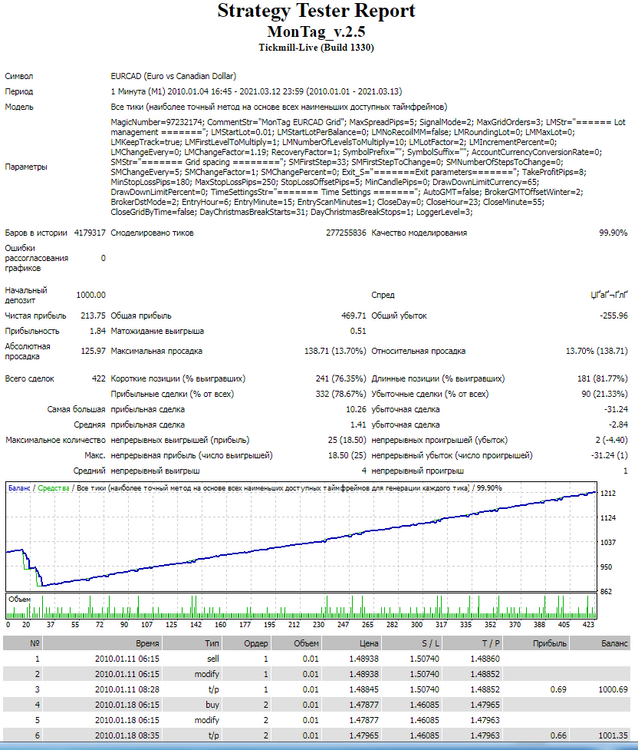Click the 'Смоделировано тиков' label
The height and width of the screenshot is (750, 638).
point(152,233)
